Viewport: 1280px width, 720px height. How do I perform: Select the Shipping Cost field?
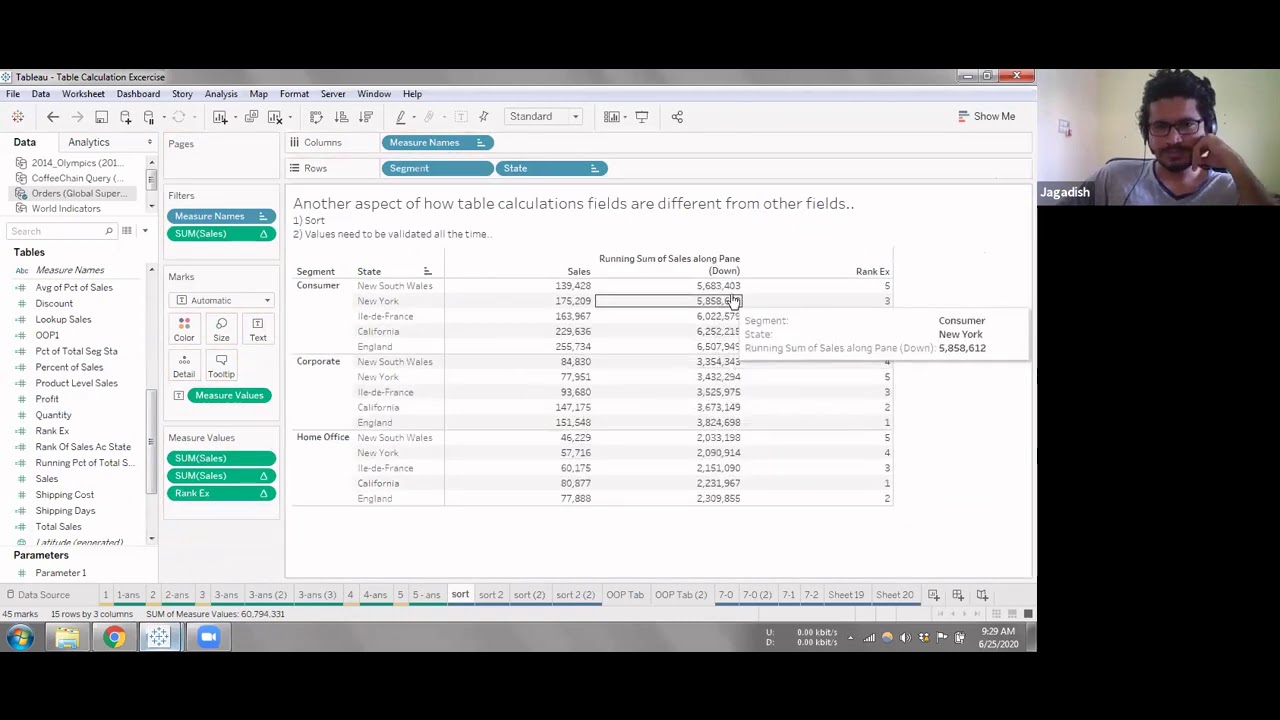(65, 495)
